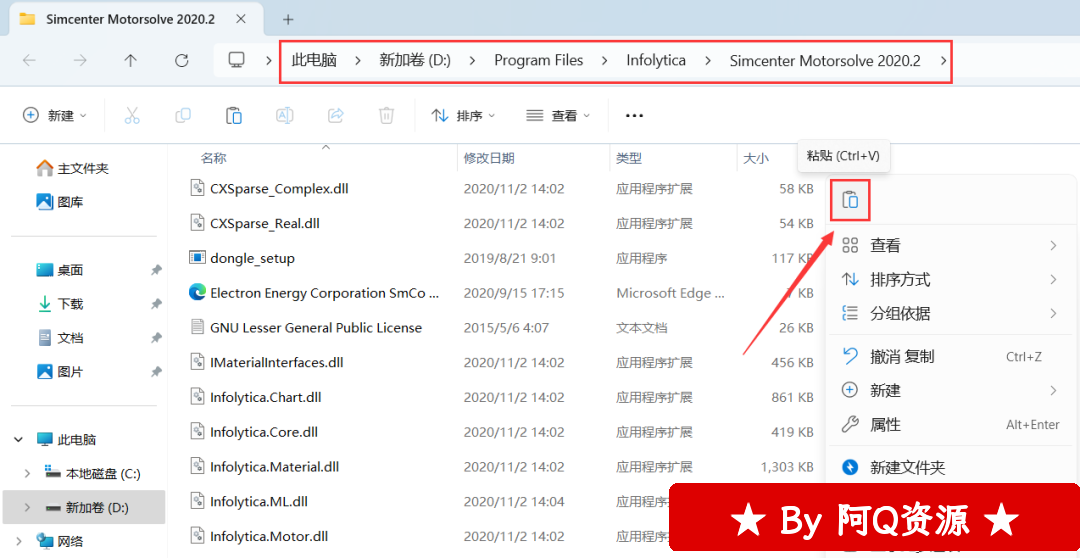
Task: Click the Share toolbar icon
Action: (335, 115)
